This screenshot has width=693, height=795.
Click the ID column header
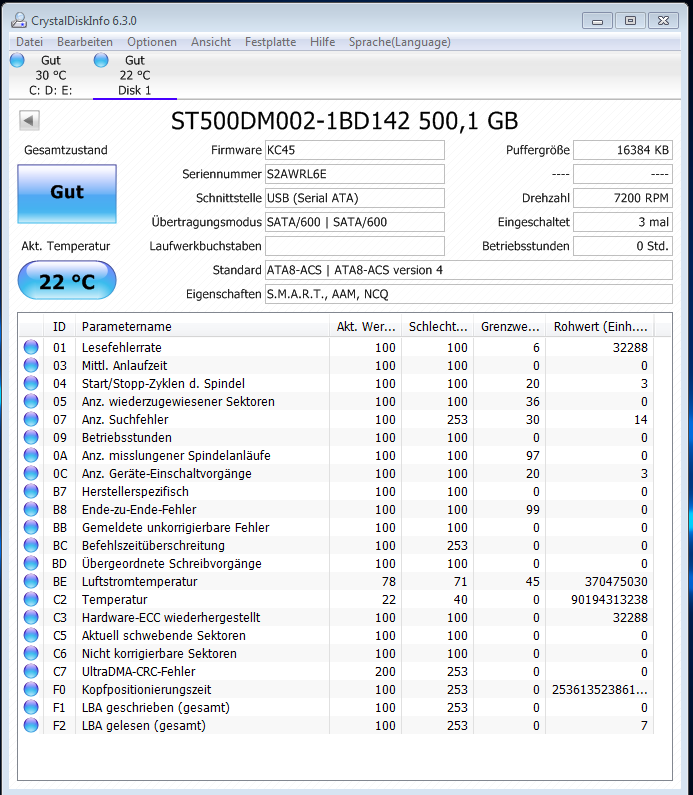[x=59, y=327]
